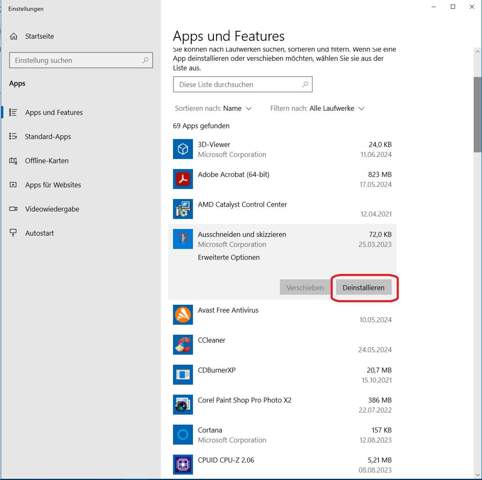Click the Corel Paint Shop Pro icon
The image size is (482, 480).
point(183,405)
